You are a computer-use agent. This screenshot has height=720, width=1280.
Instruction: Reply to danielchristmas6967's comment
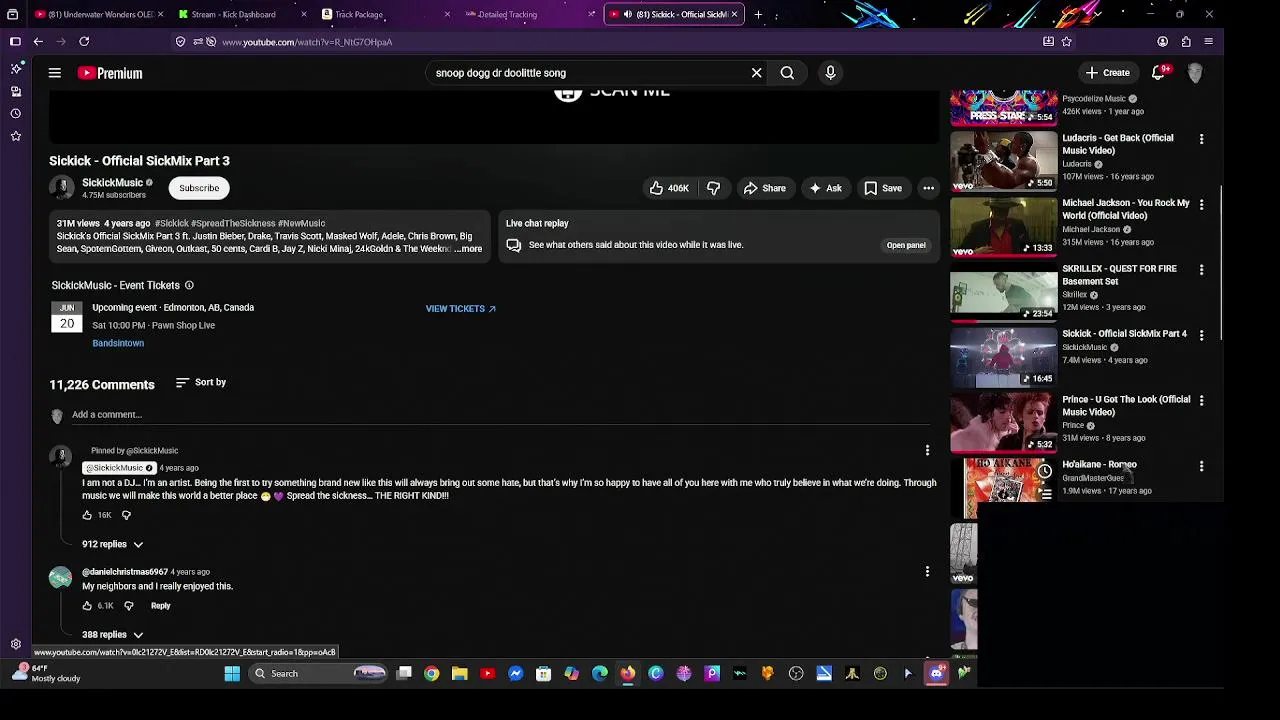click(160, 606)
